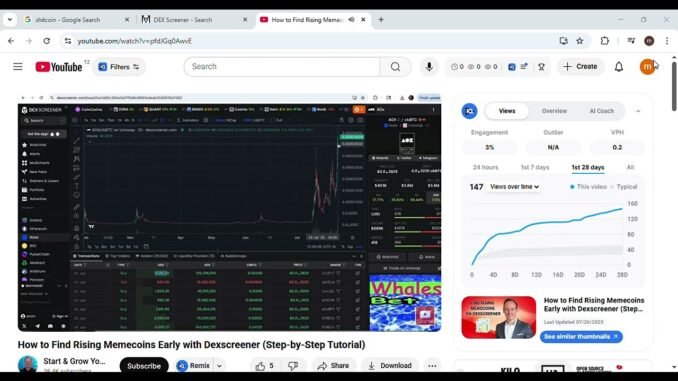The height and width of the screenshot is (381, 678).
Task: View site information icon in address bar
Action: pyautogui.click(x=68, y=41)
